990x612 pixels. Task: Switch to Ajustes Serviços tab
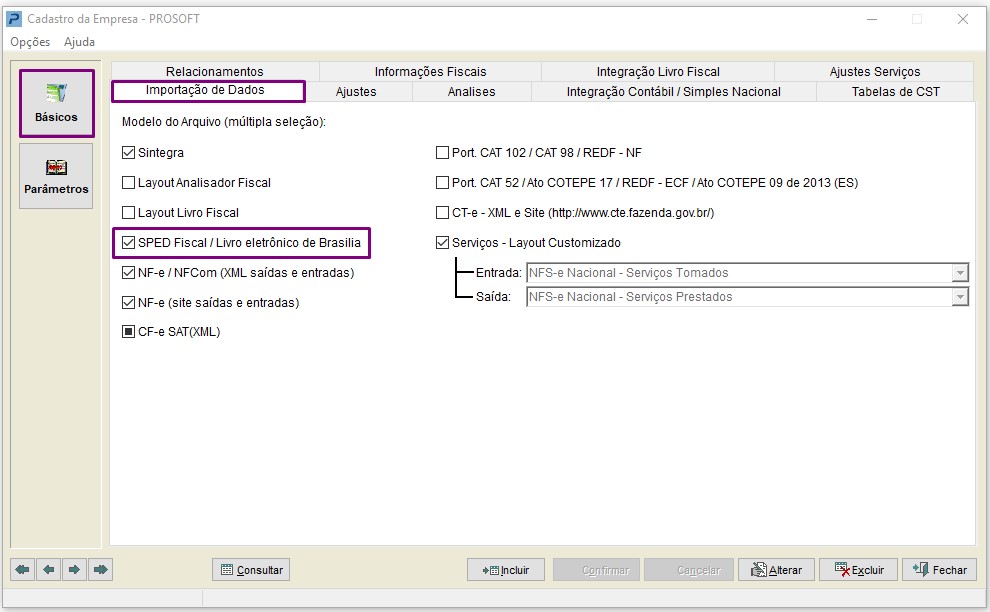coord(874,71)
